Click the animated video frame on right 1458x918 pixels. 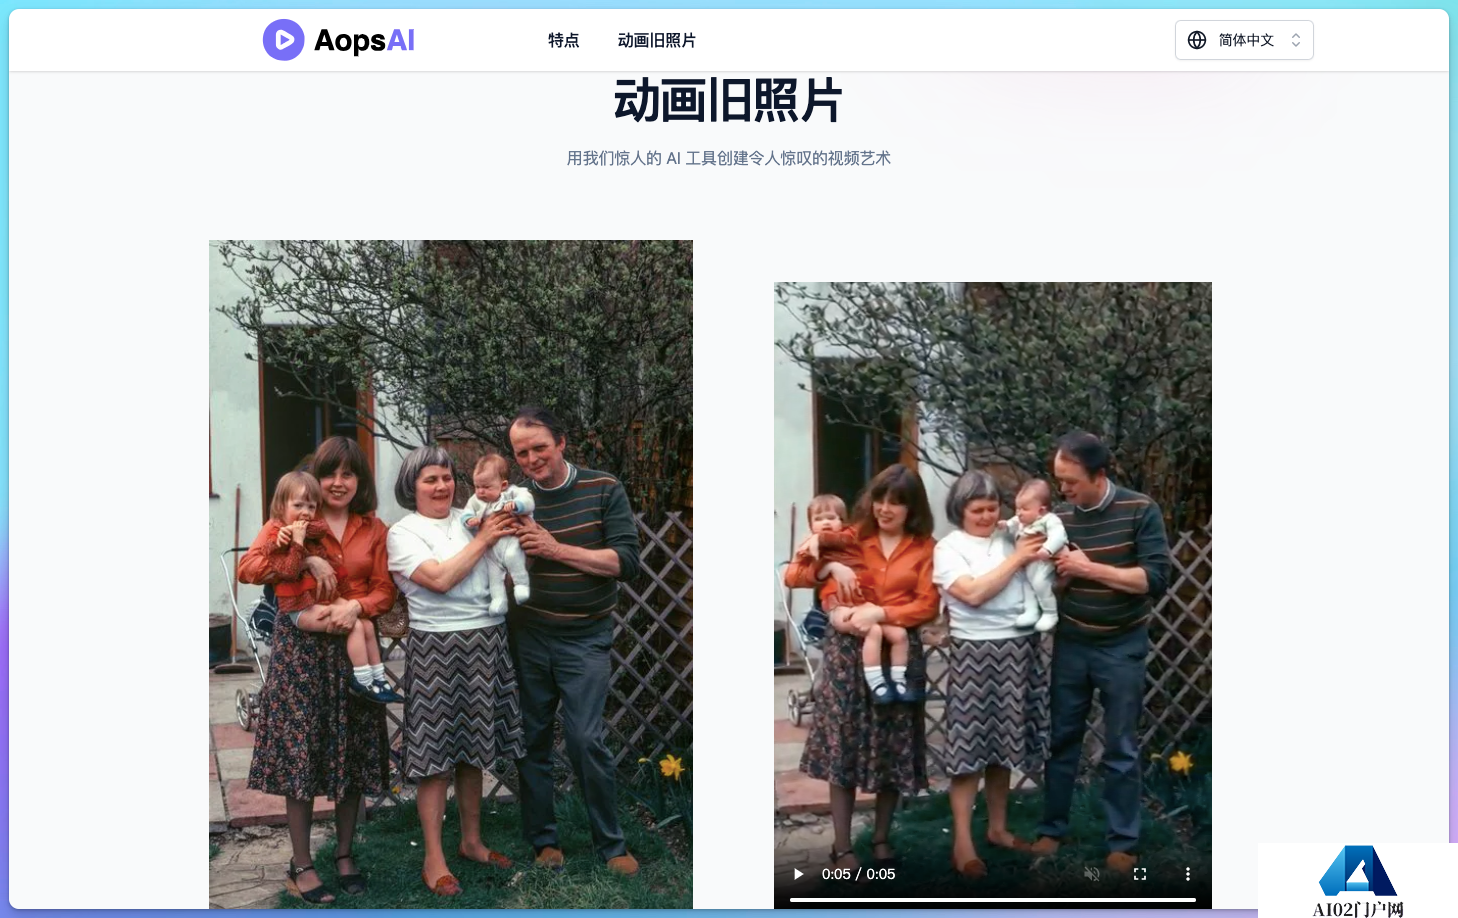993,570
